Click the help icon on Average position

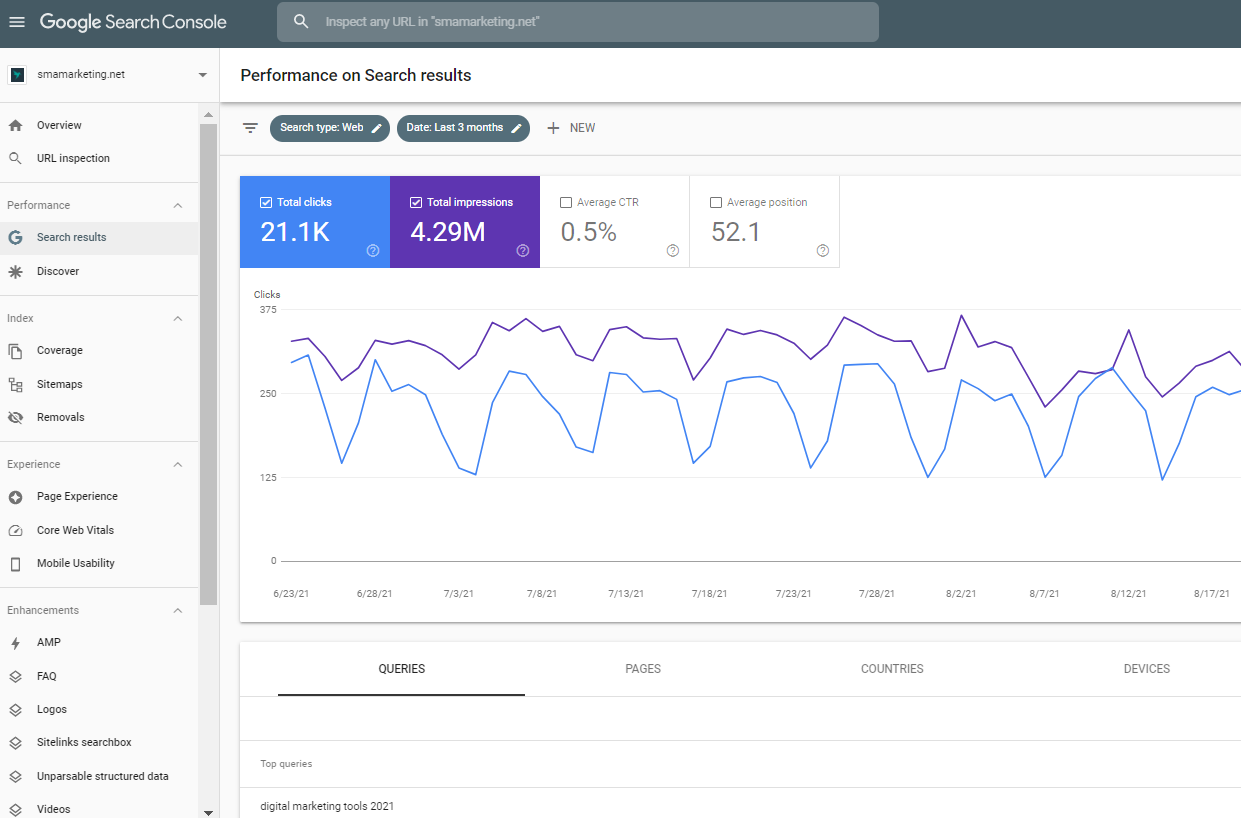coord(823,251)
